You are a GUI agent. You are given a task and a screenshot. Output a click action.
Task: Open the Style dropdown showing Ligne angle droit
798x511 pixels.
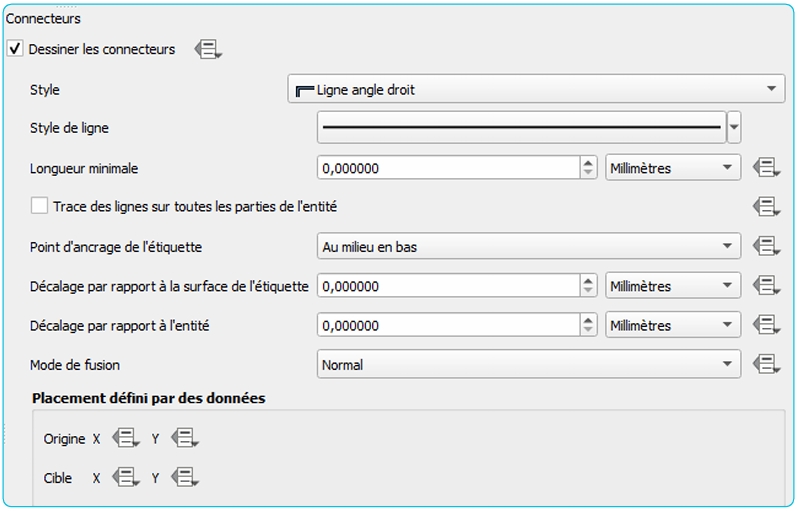point(535,90)
